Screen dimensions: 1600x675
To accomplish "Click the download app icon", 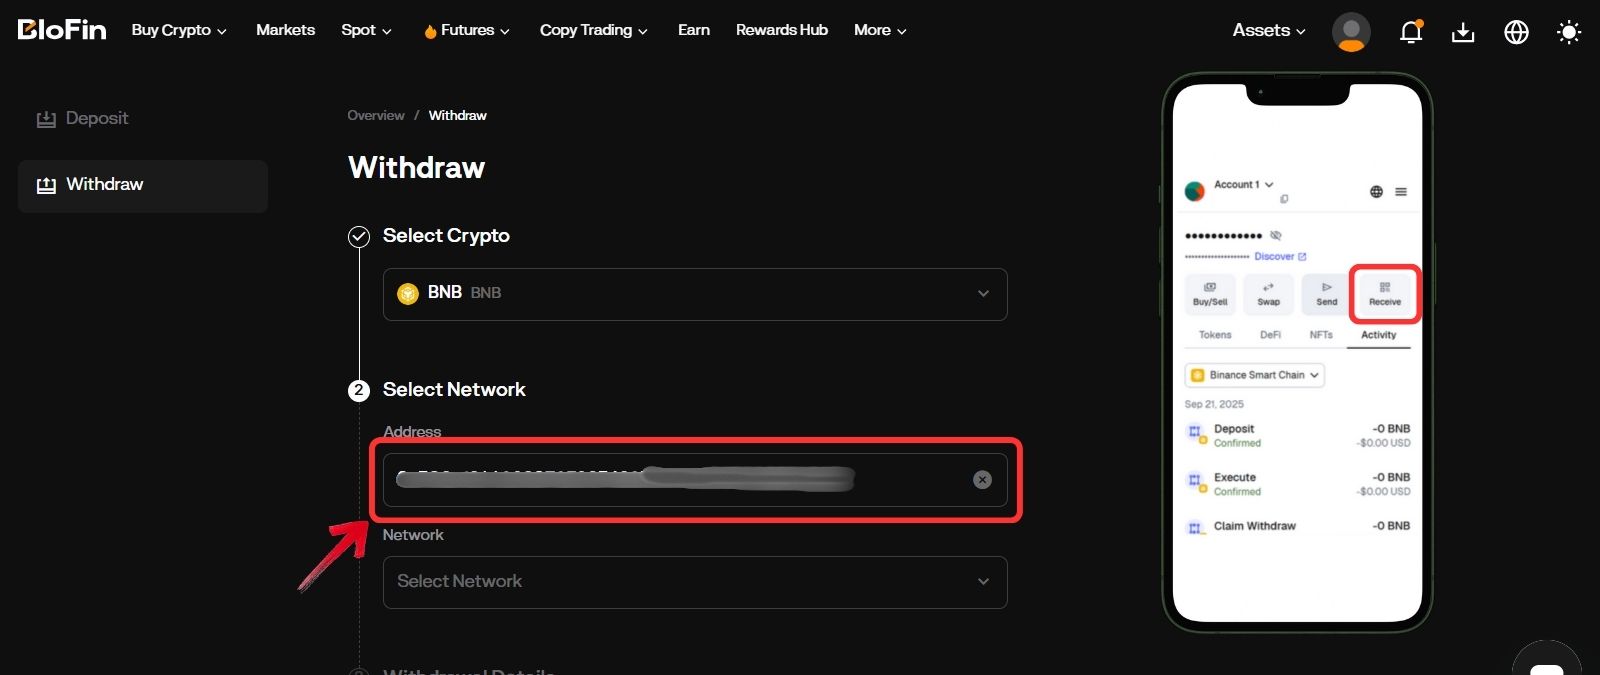I will coord(1463,32).
